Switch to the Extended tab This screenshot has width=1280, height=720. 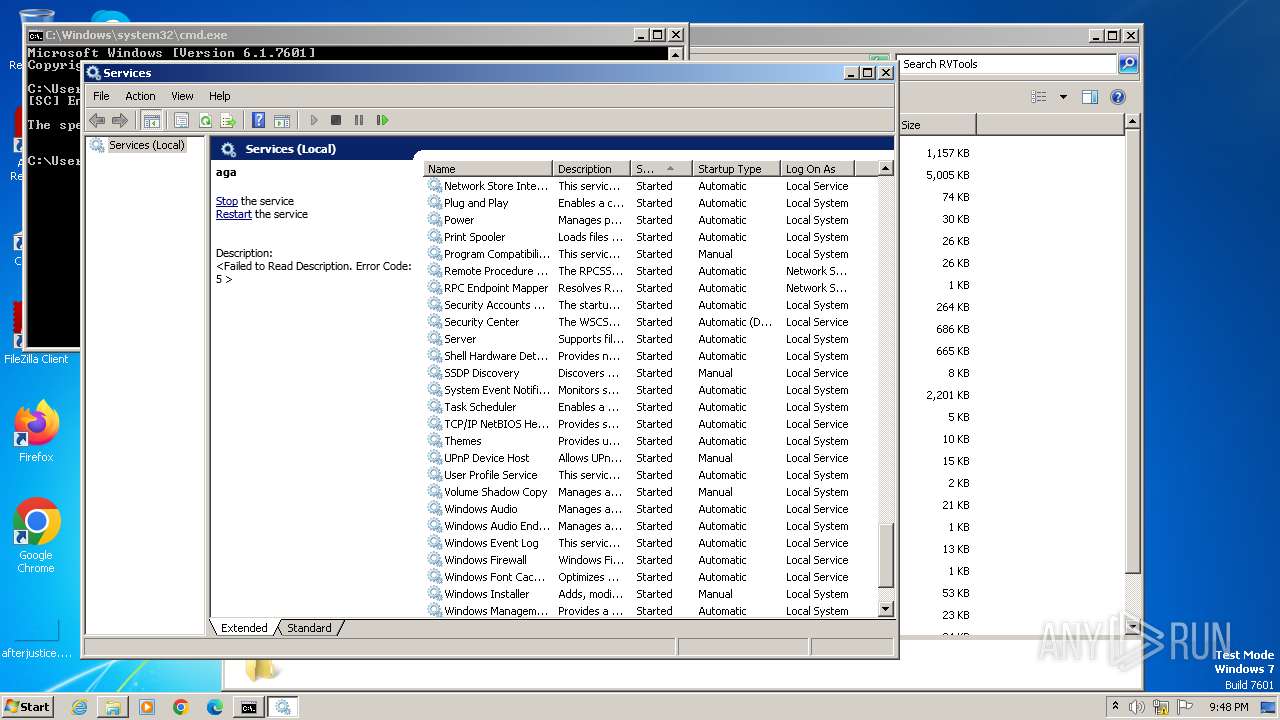[x=244, y=628]
